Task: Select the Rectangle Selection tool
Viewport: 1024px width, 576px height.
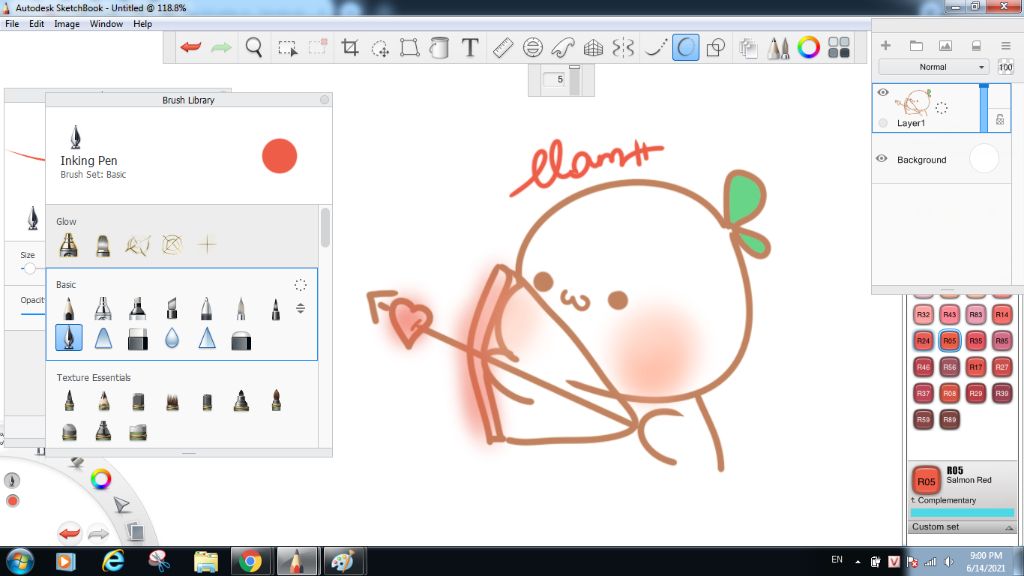Action: (x=287, y=48)
